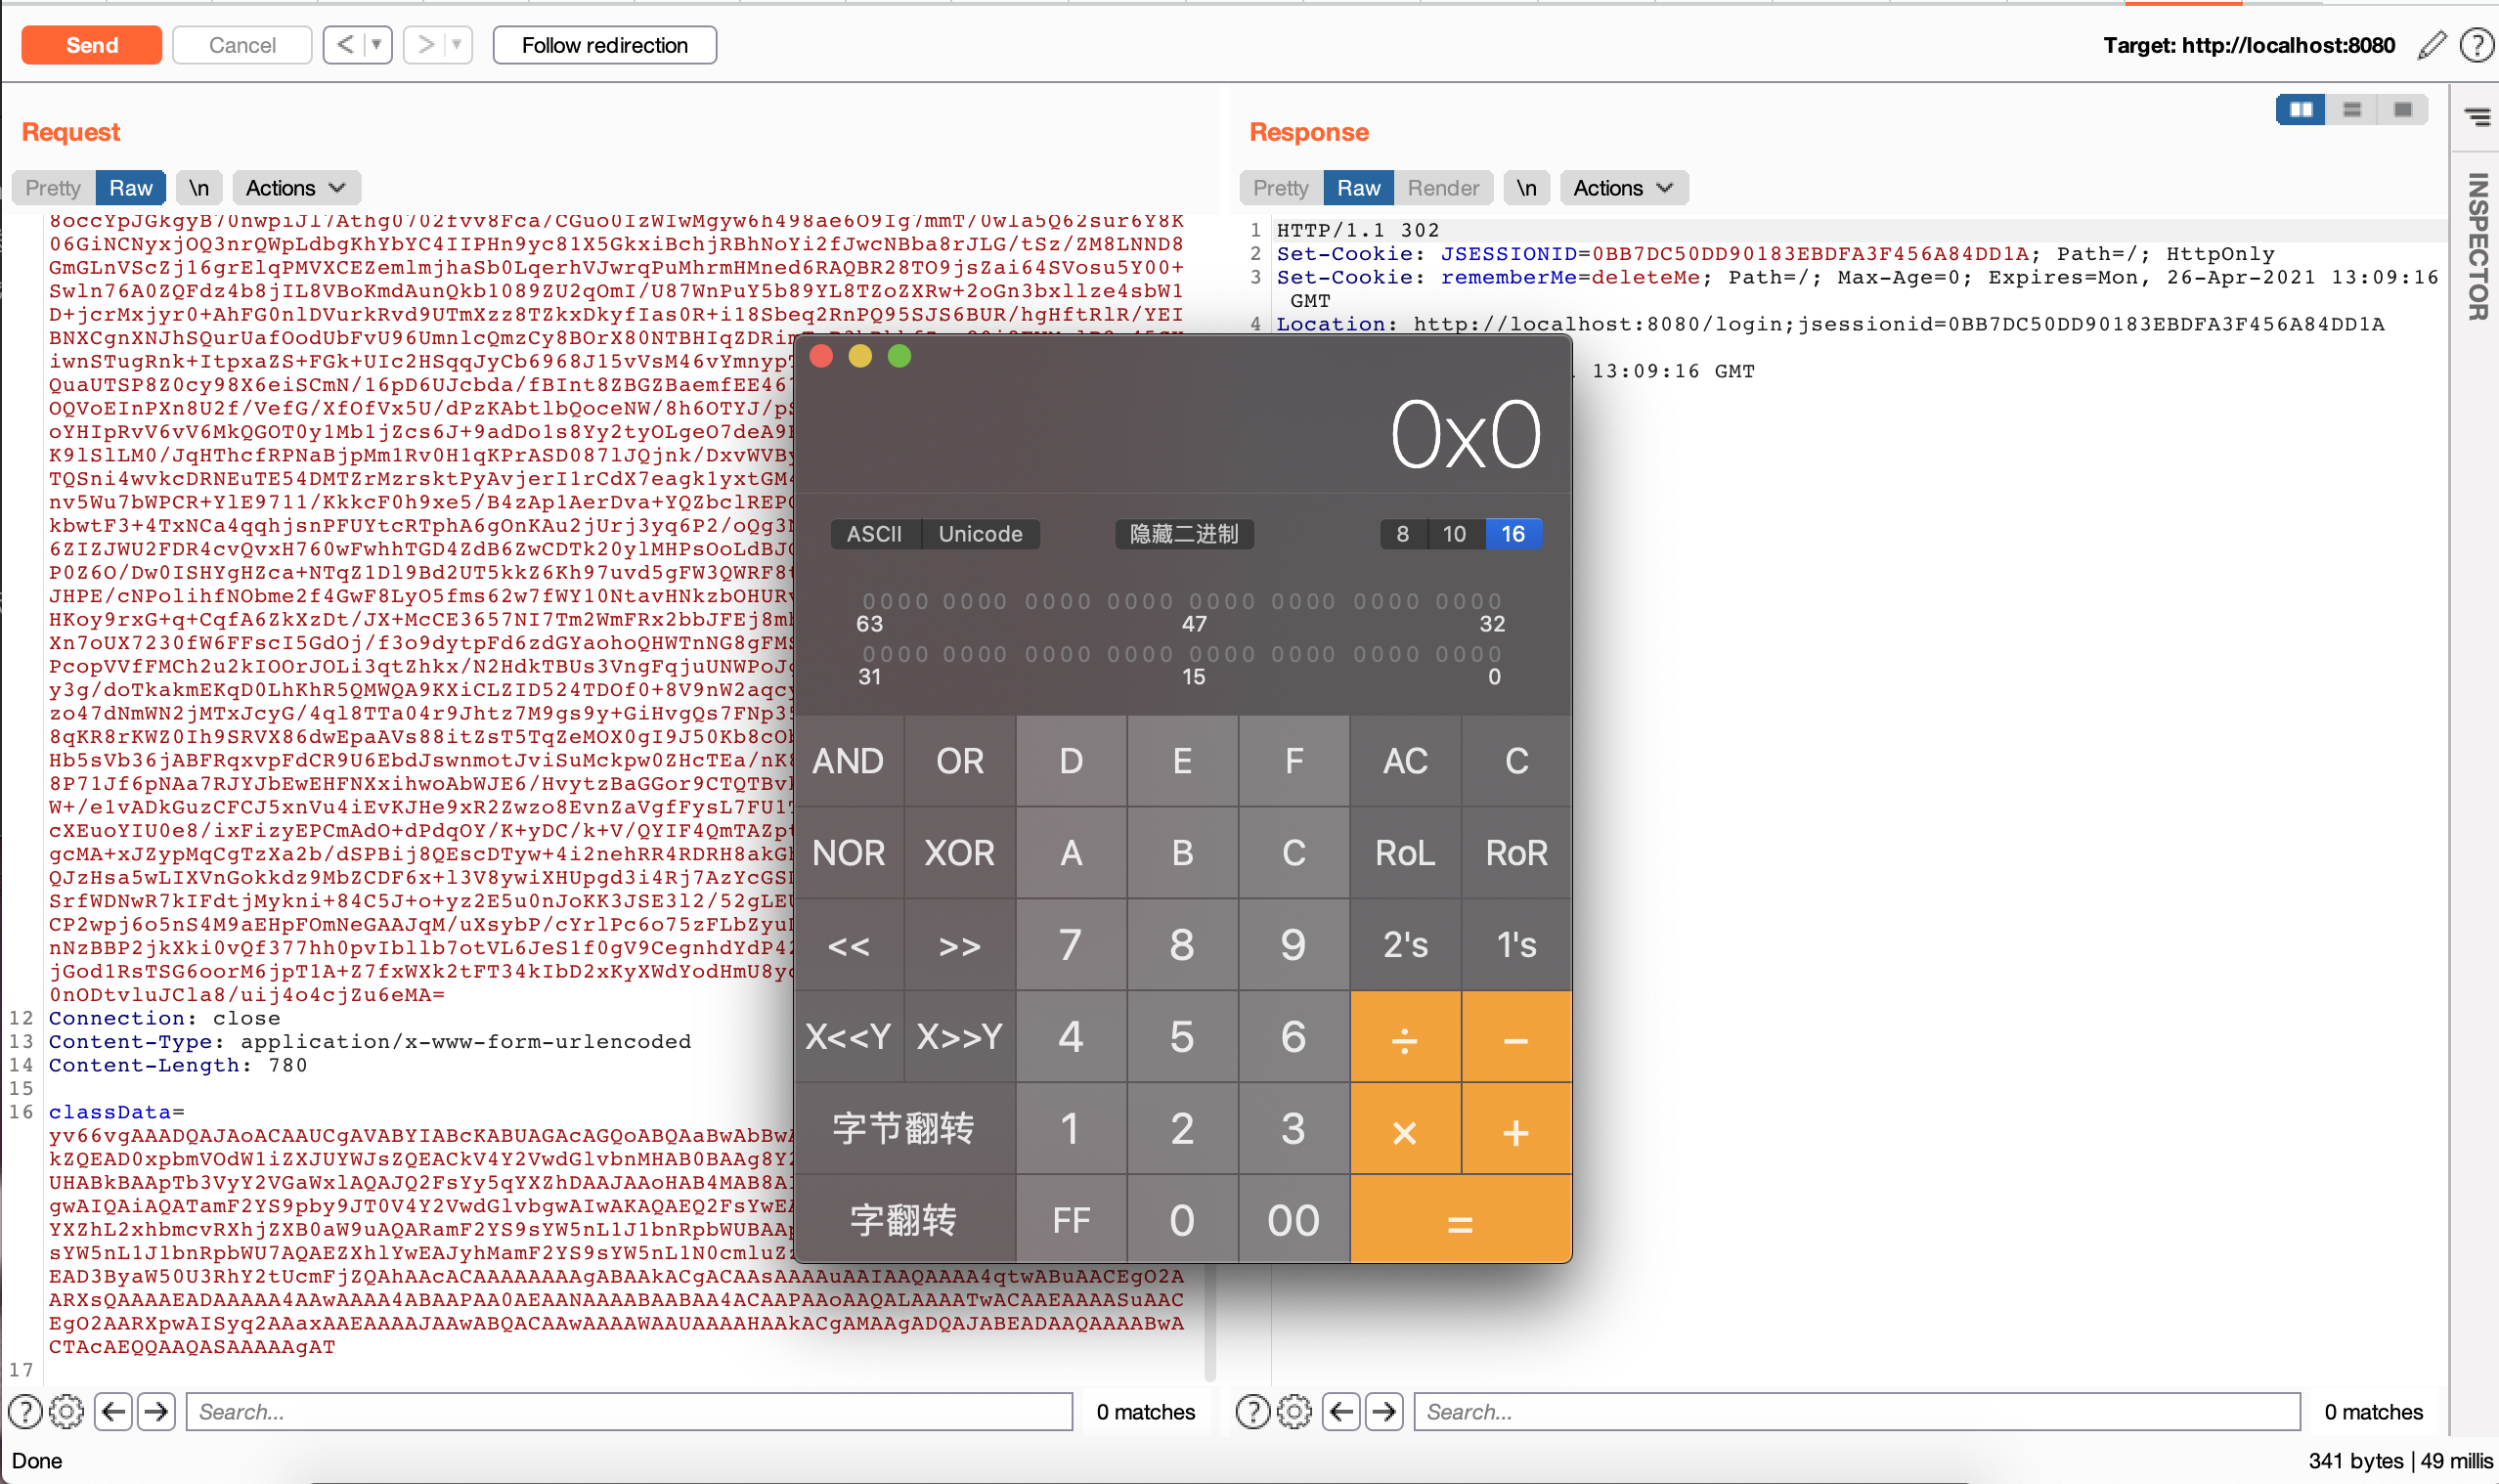Screen dimensions: 2499x1484
Task: Click the hex digit F key
Action: click(1293, 761)
